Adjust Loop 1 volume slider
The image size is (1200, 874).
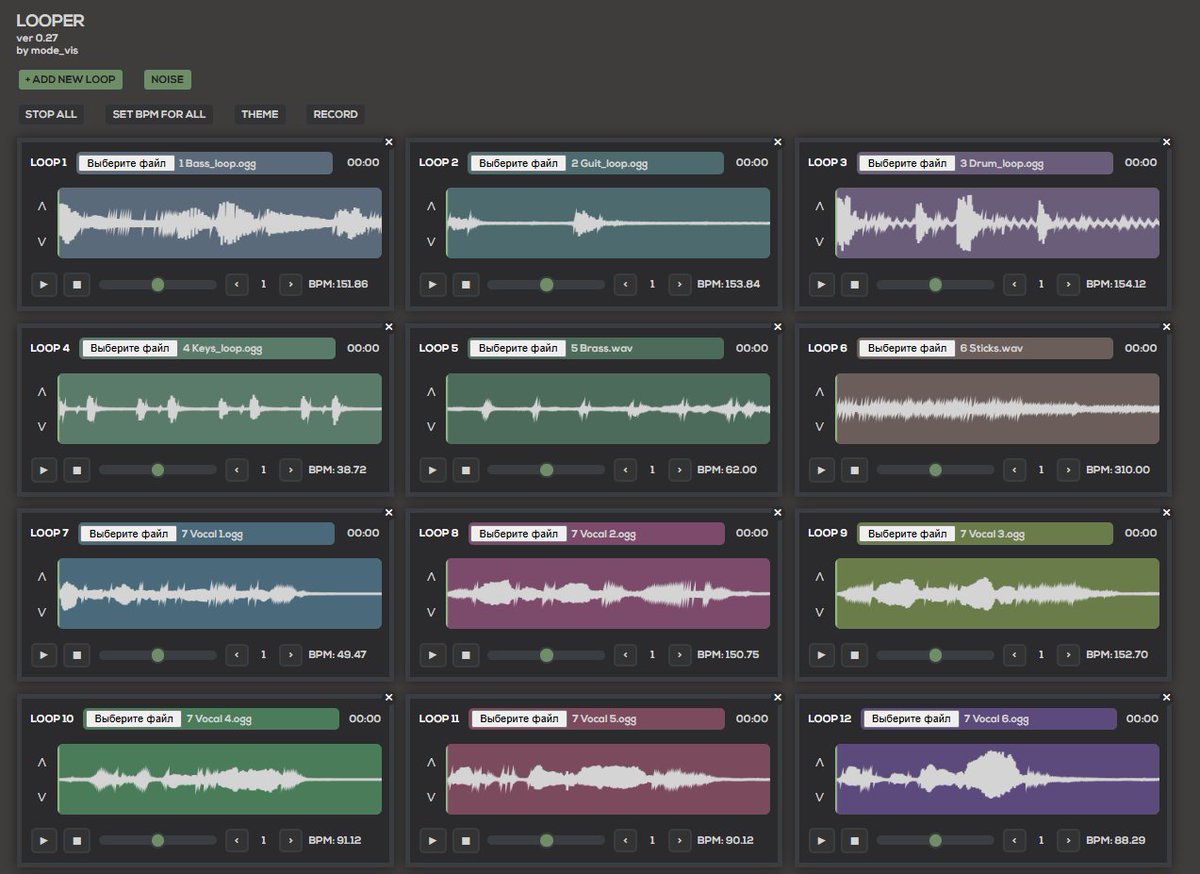point(157,285)
